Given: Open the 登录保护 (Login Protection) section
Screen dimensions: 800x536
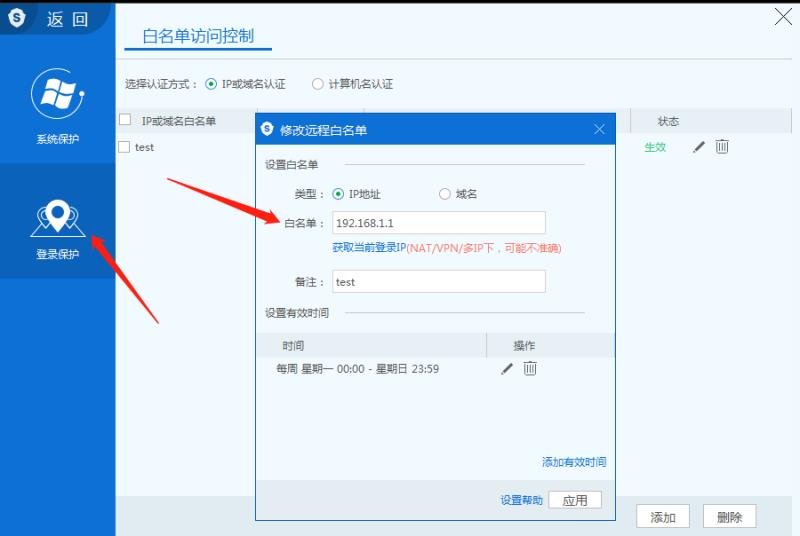Looking at the screenshot, I should (x=57, y=225).
